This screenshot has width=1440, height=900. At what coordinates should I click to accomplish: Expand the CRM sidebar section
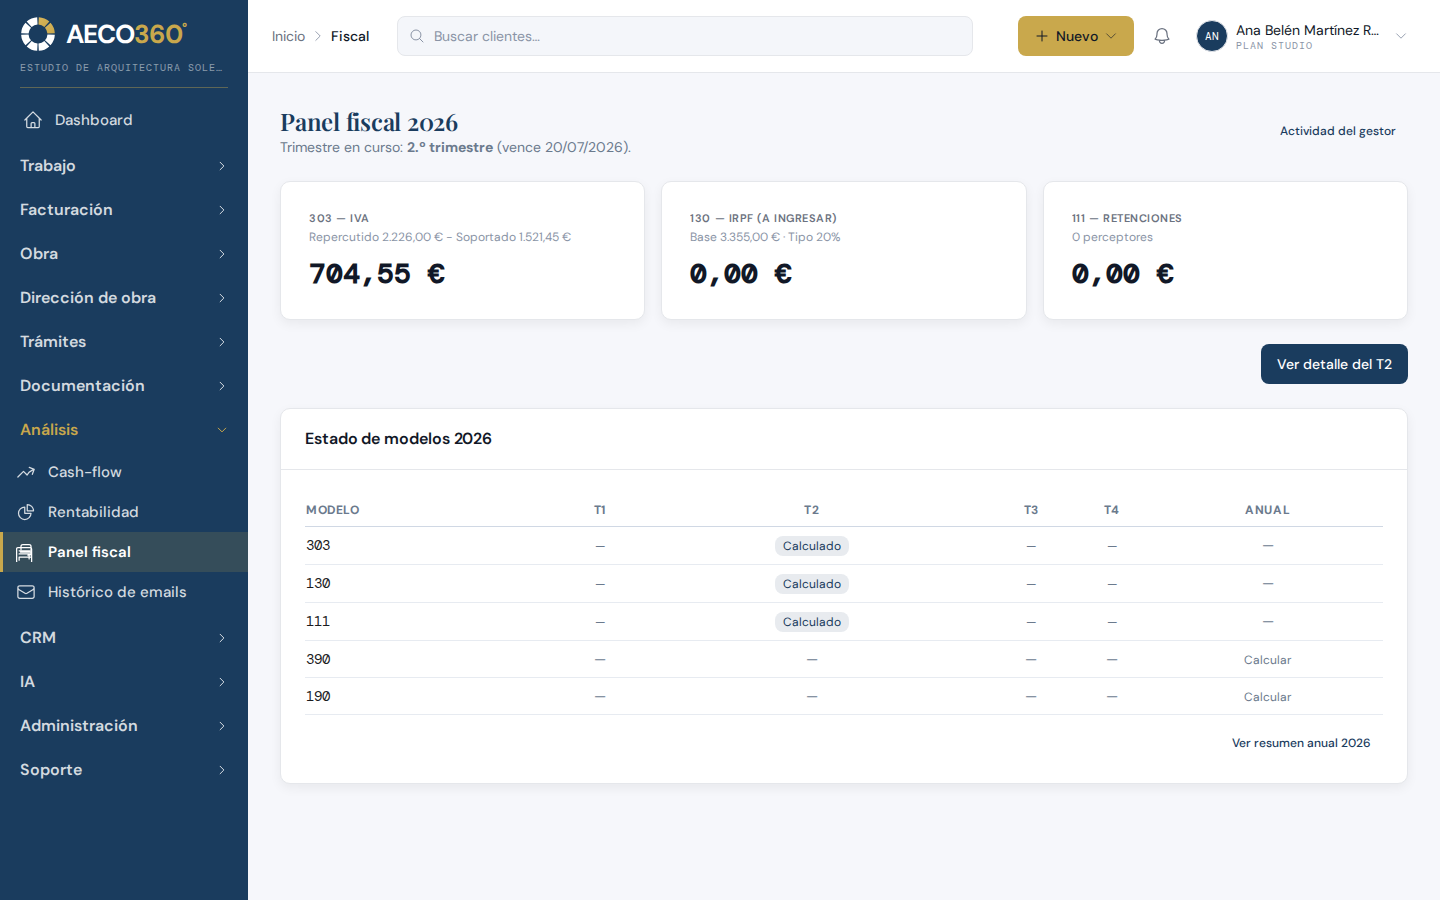click(x=124, y=638)
